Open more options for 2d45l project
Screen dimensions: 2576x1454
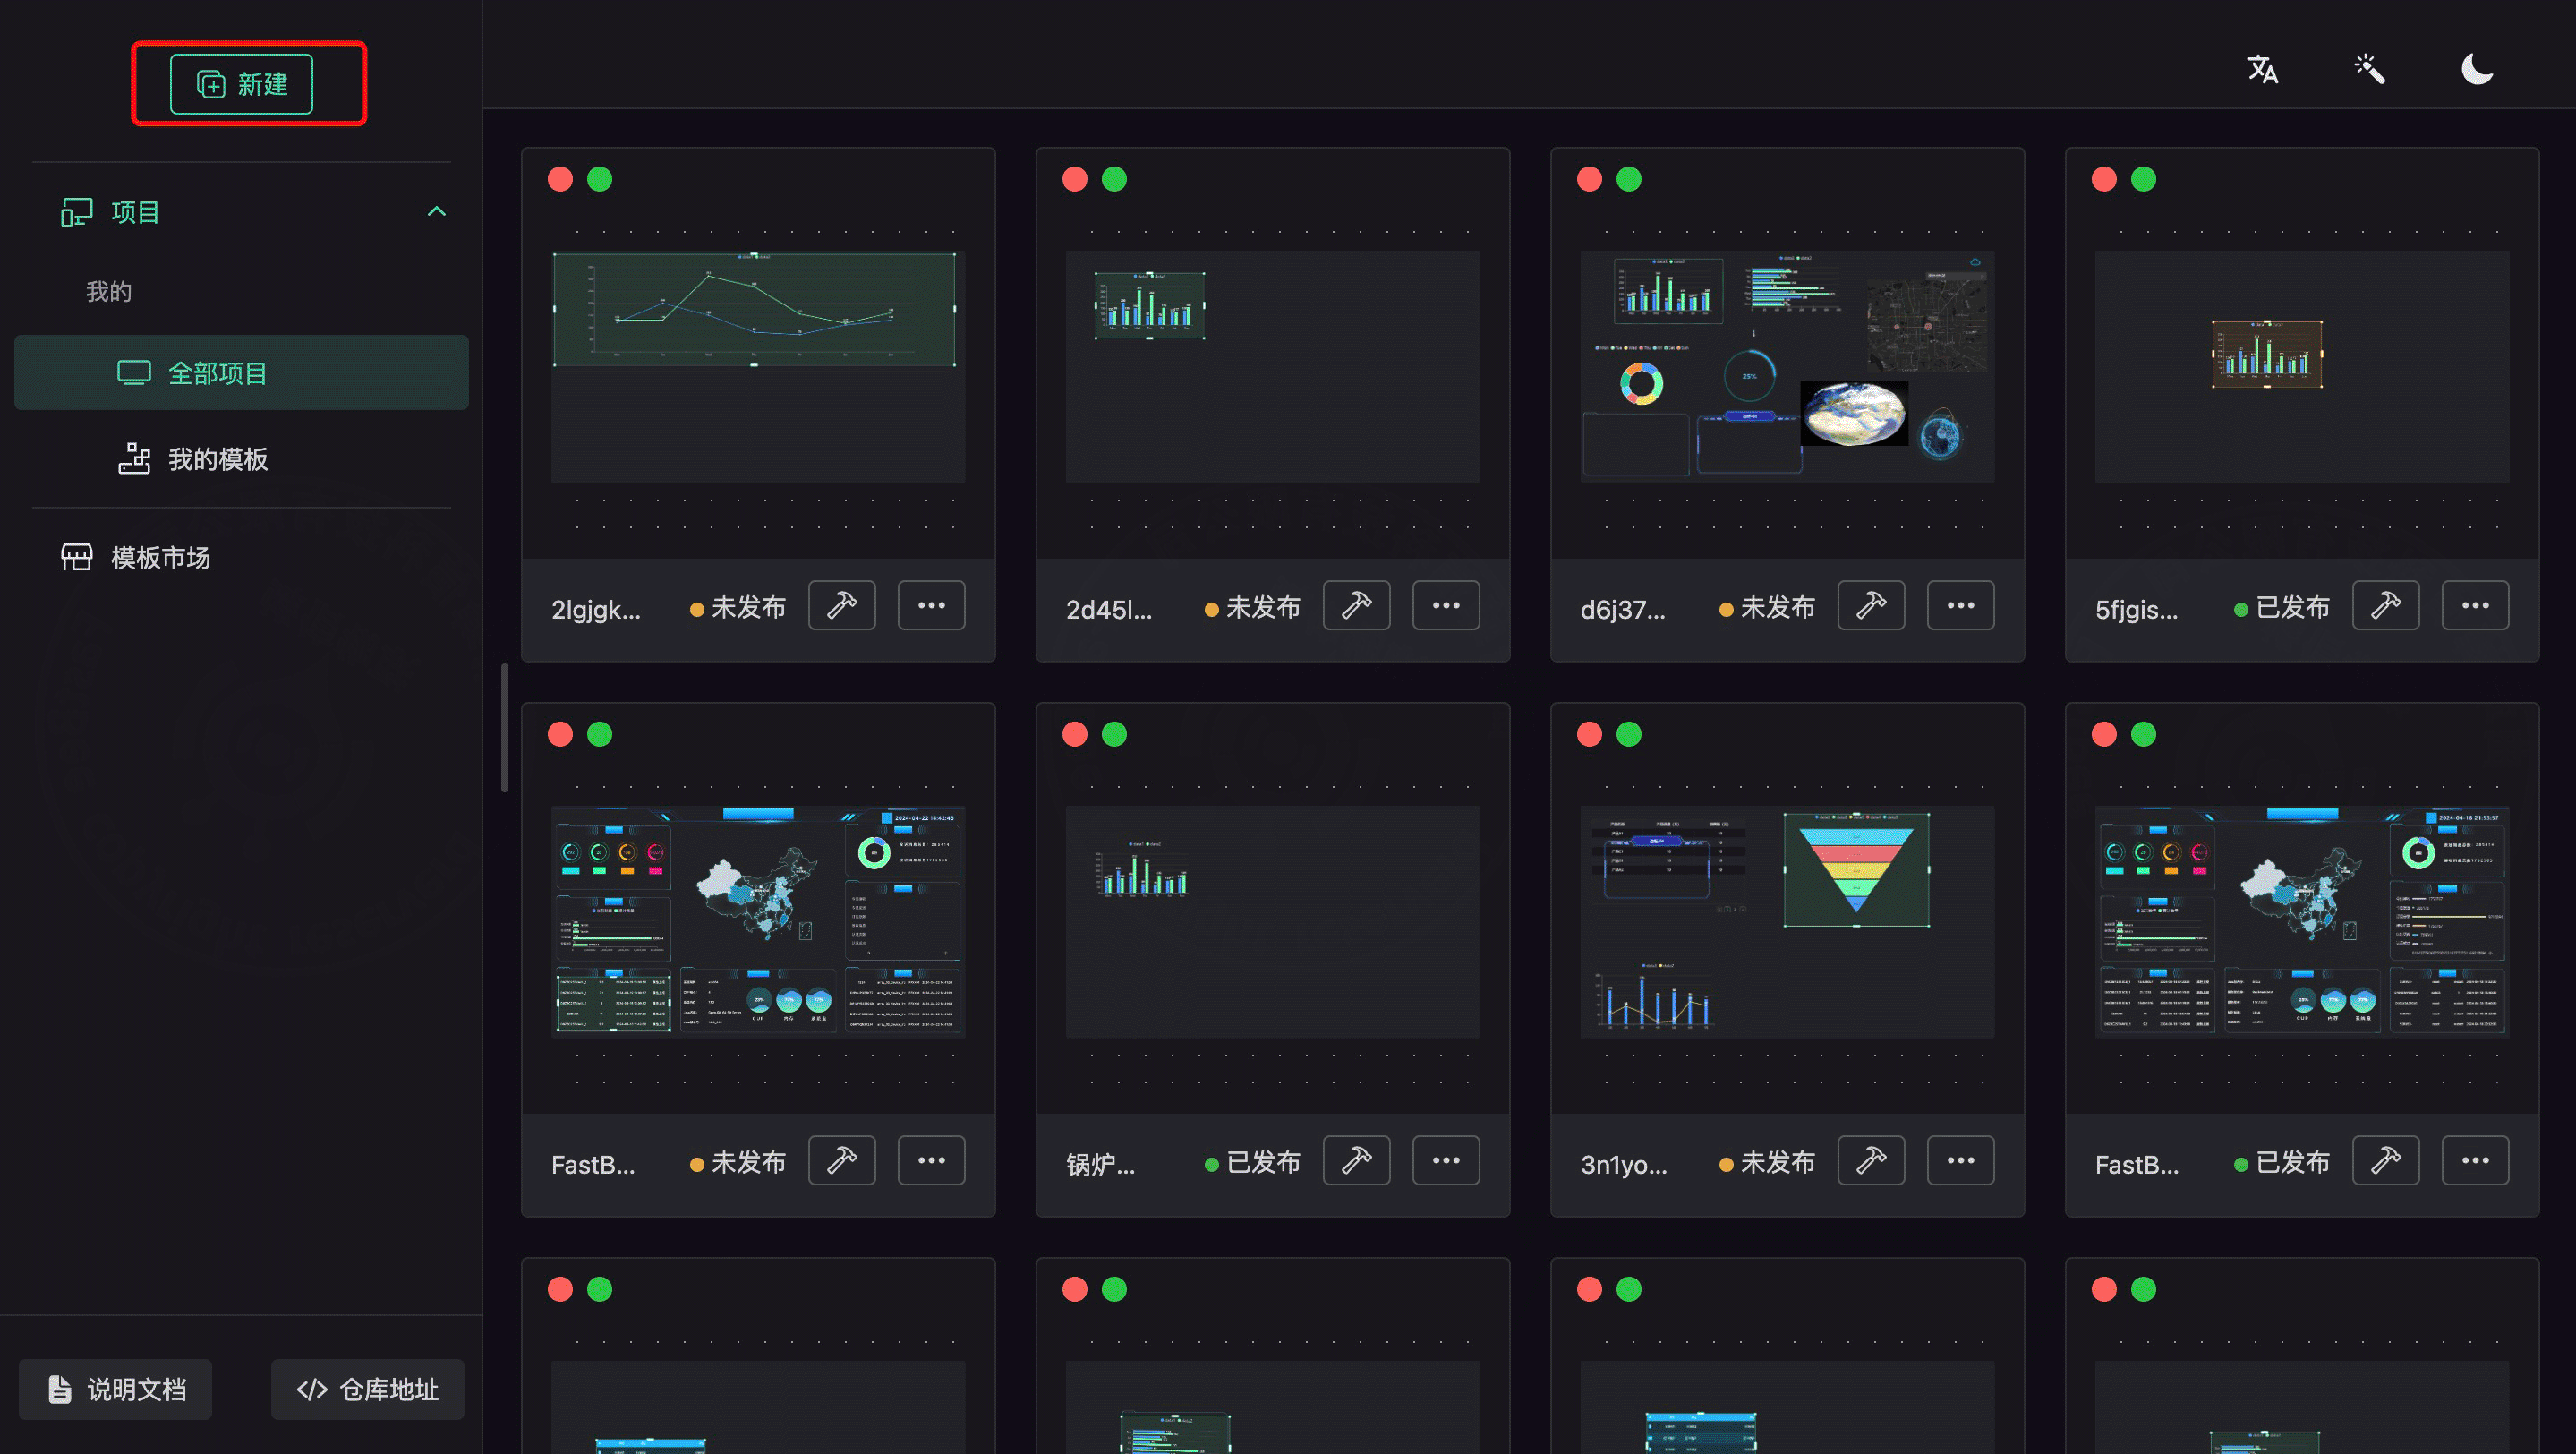[1446, 606]
